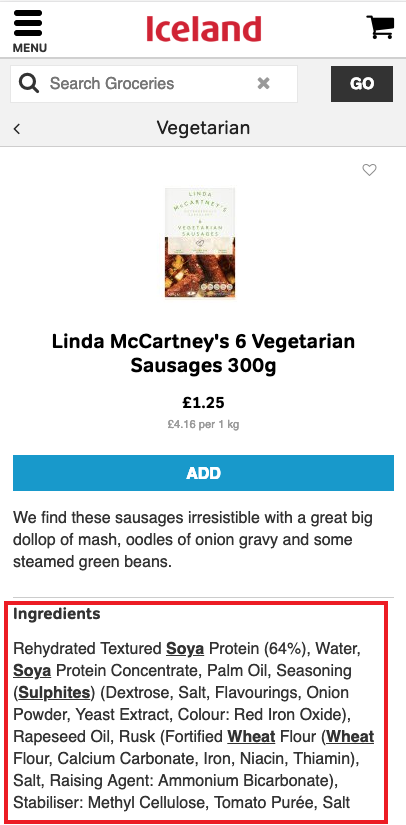Select the Vegetarian category header
The height and width of the screenshot is (825, 406).
pos(203,128)
